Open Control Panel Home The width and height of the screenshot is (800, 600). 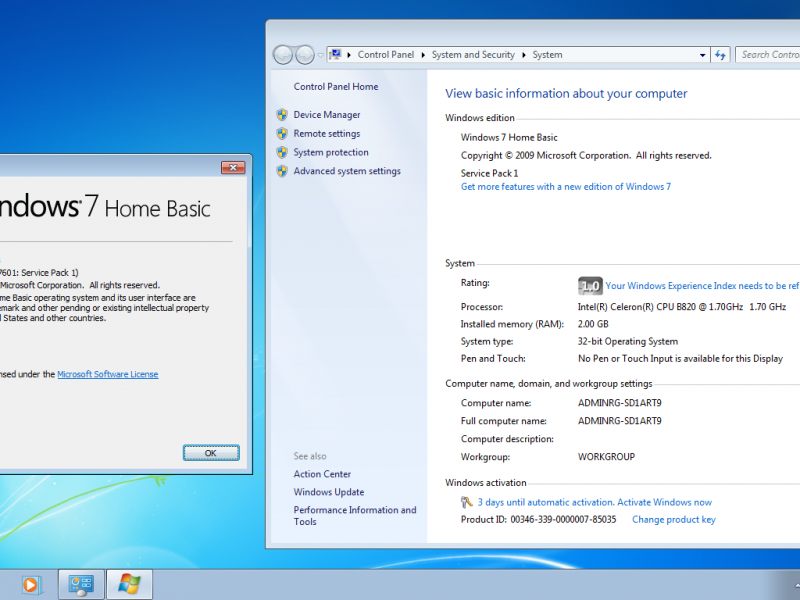[336, 87]
